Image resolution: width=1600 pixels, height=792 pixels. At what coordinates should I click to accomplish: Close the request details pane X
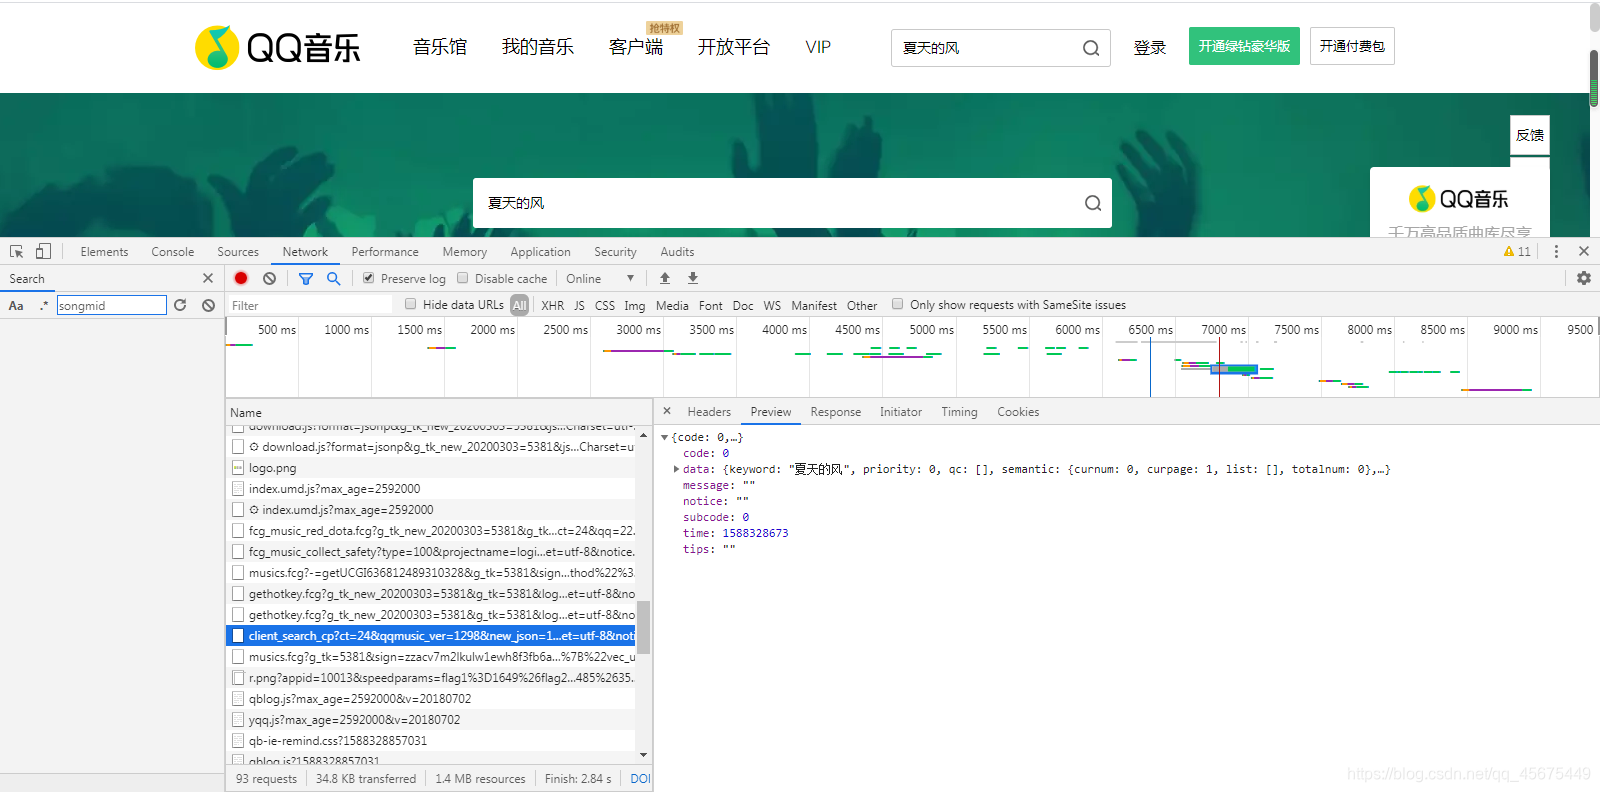[667, 411]
